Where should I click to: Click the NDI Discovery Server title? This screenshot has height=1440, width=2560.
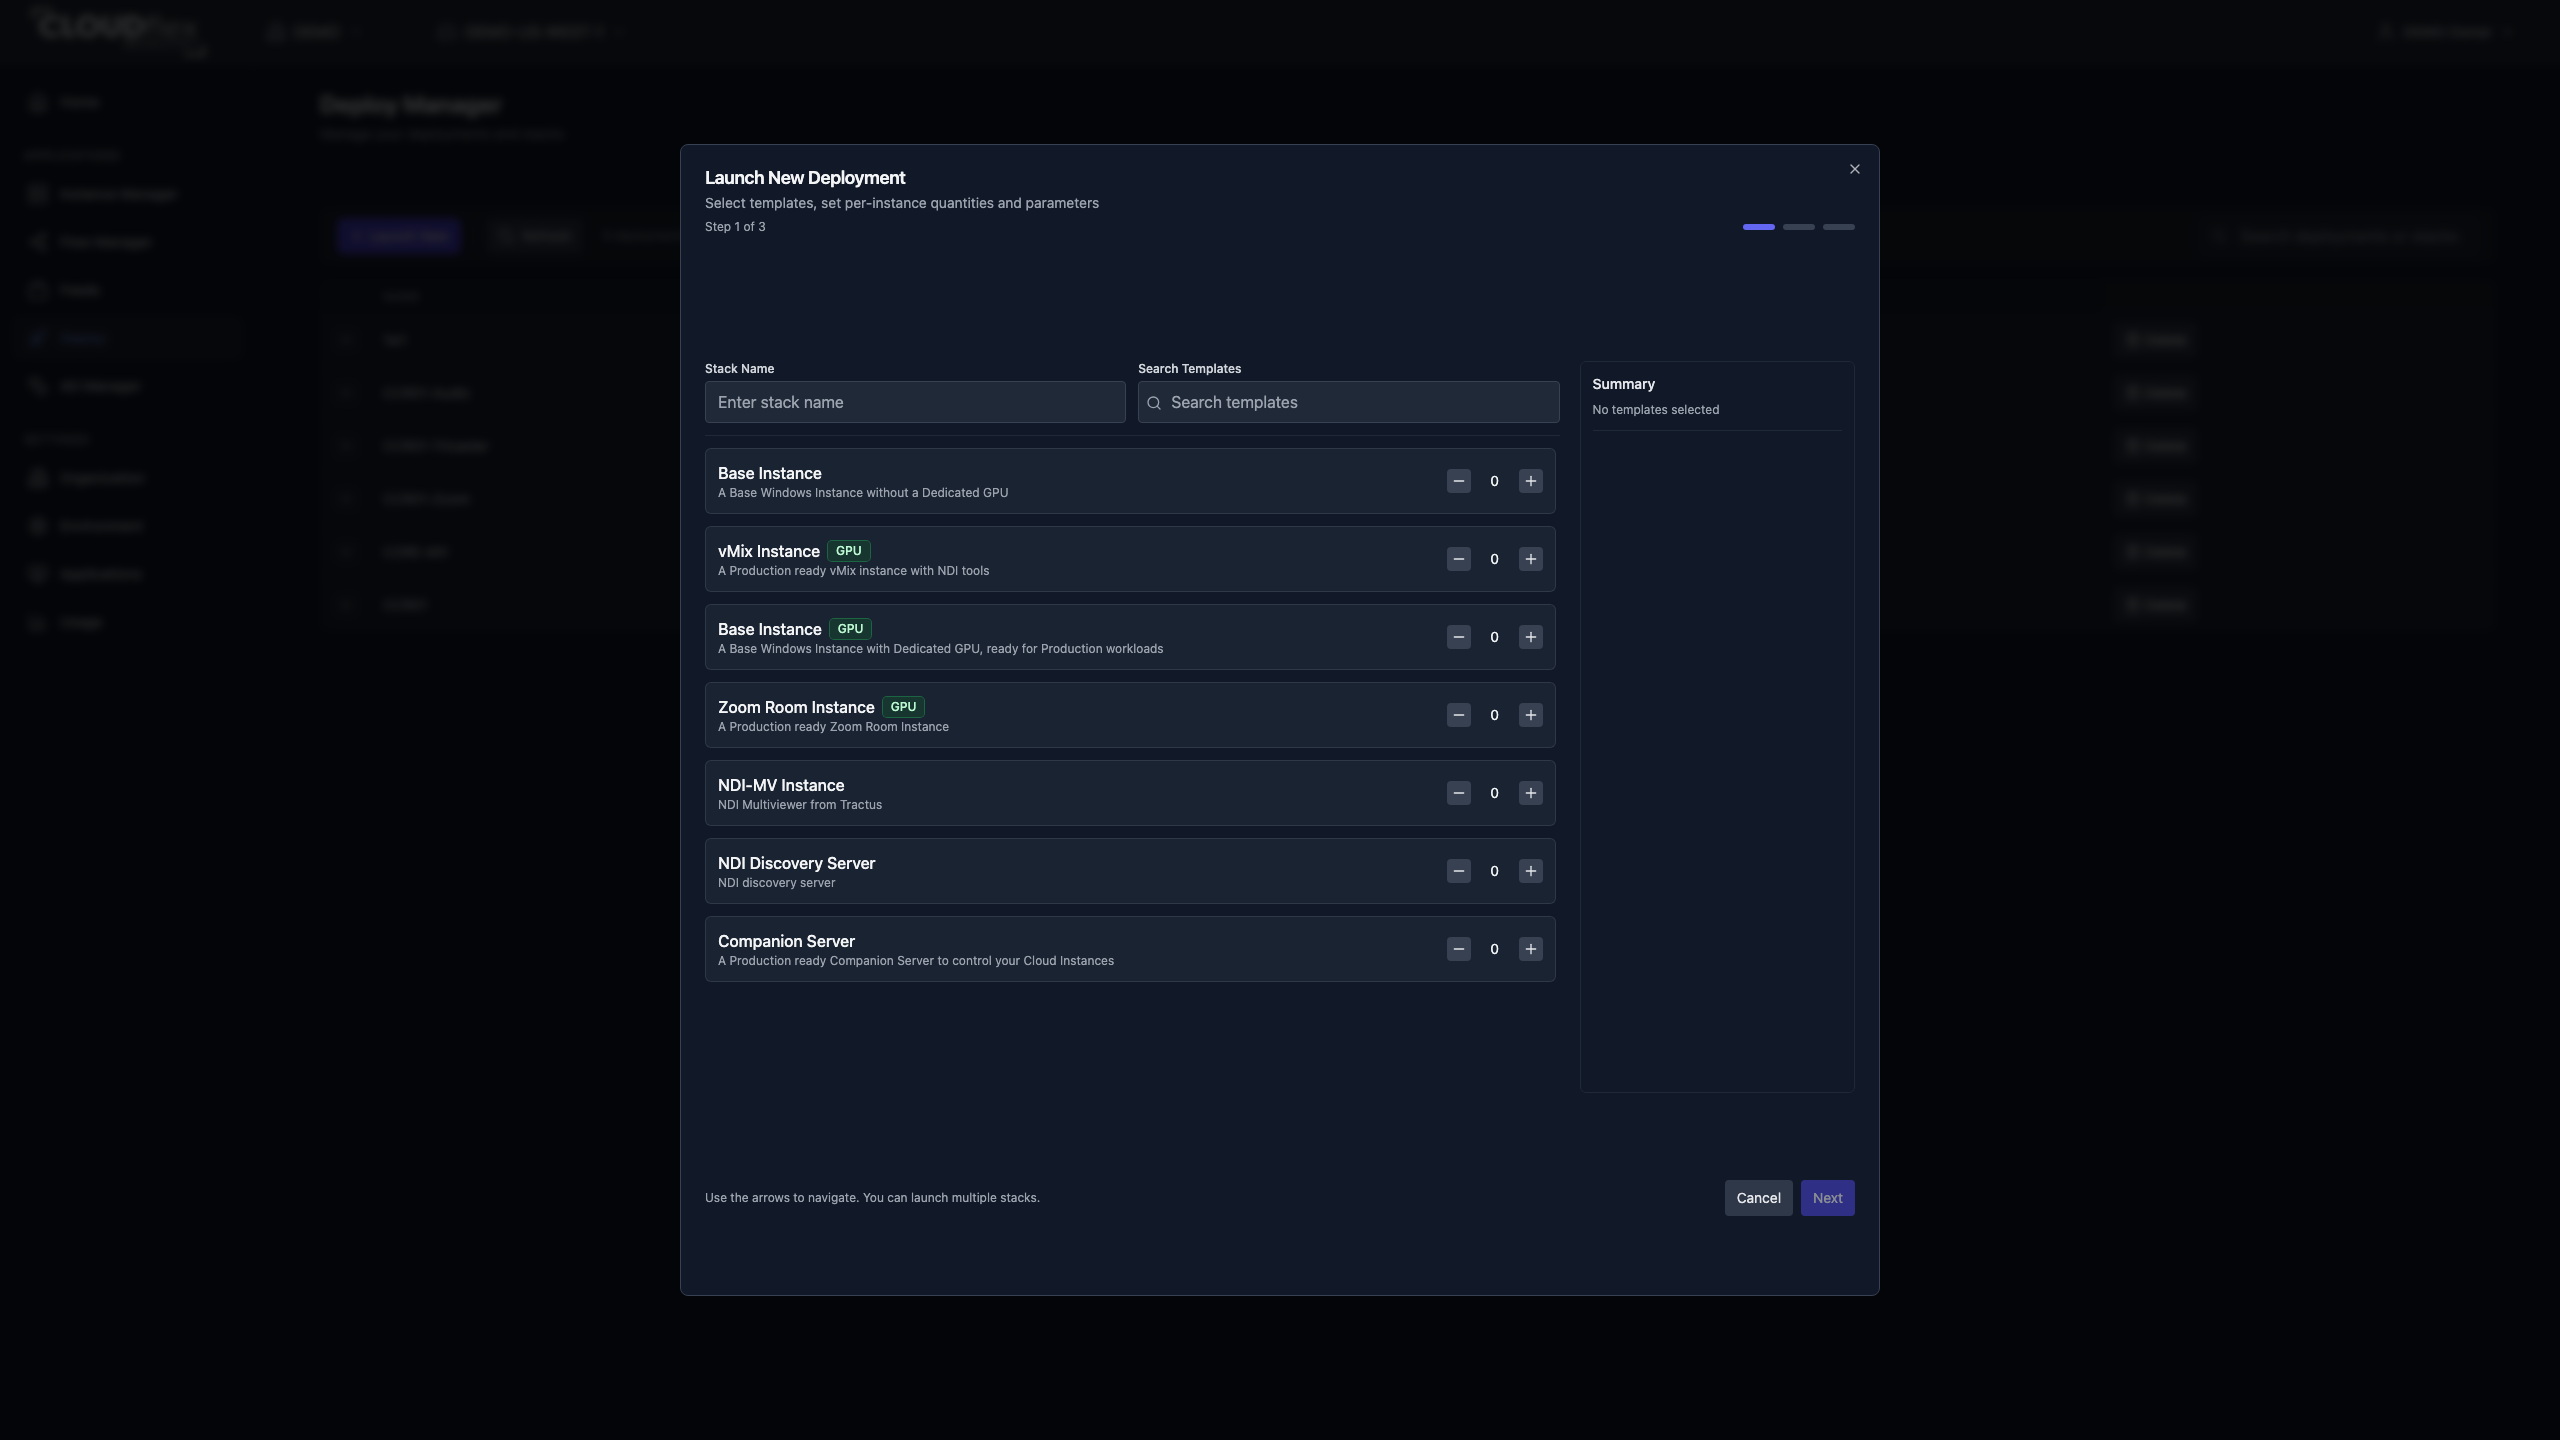click(x=796, y=863)
